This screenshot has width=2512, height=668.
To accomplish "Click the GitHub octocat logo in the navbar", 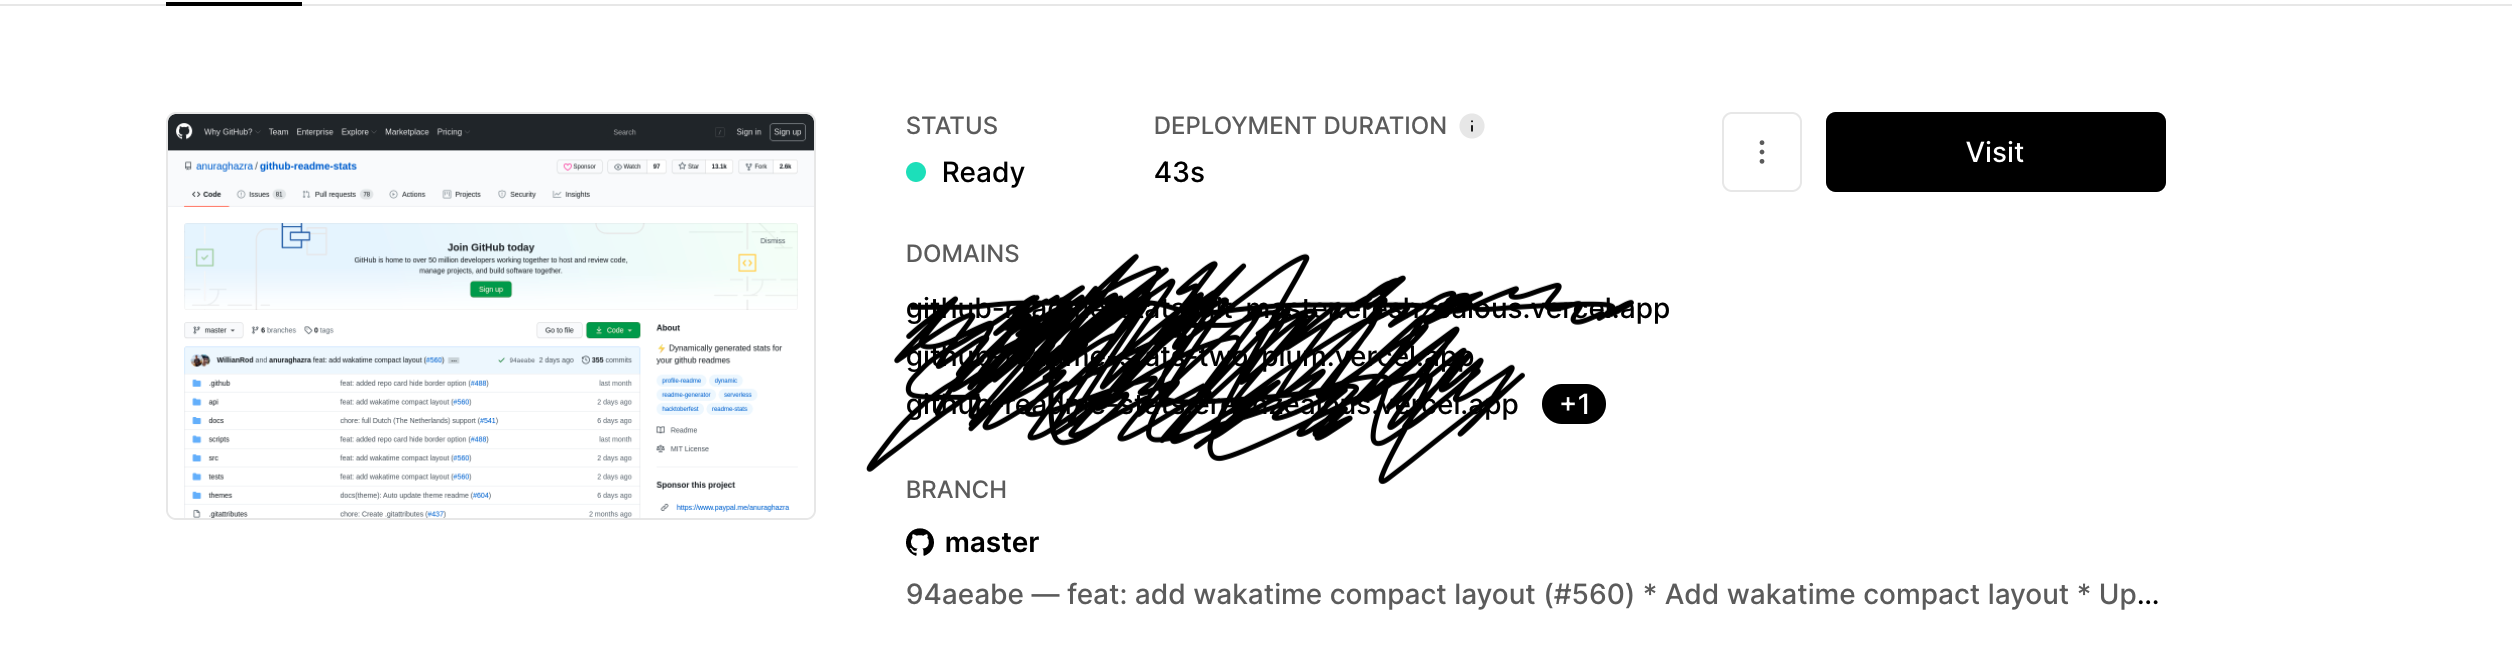I will 185,131.
